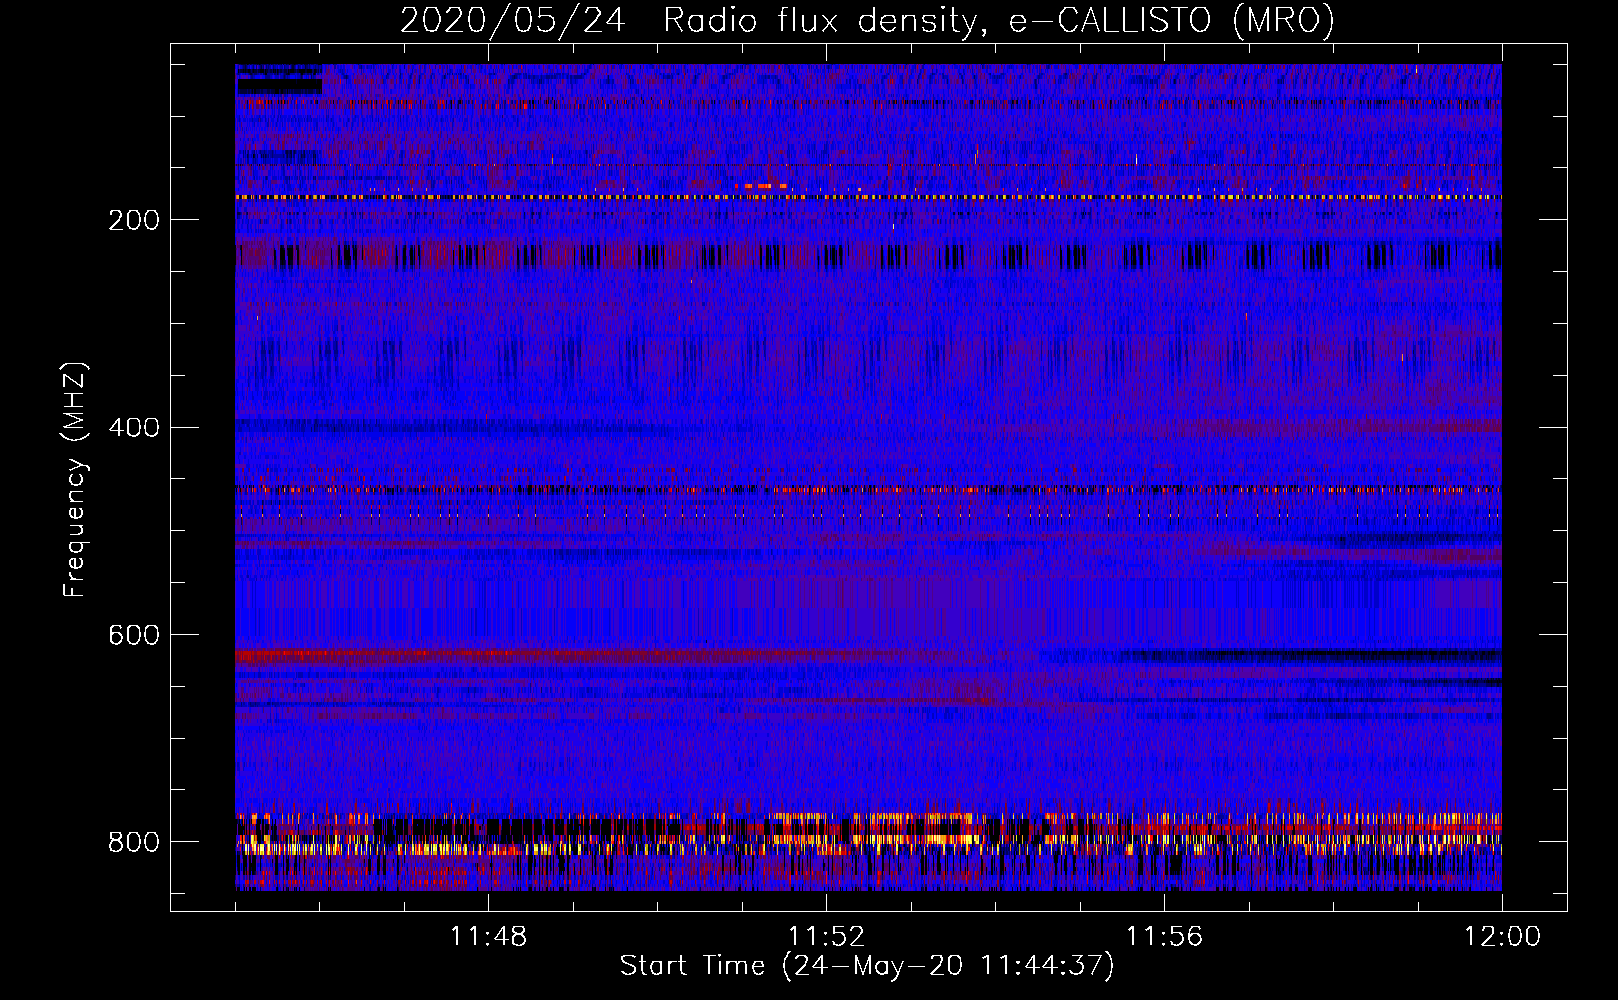Select the 200 frequency axis label
Viewport: 1618px width, 1000px height.
click(134, 220)
